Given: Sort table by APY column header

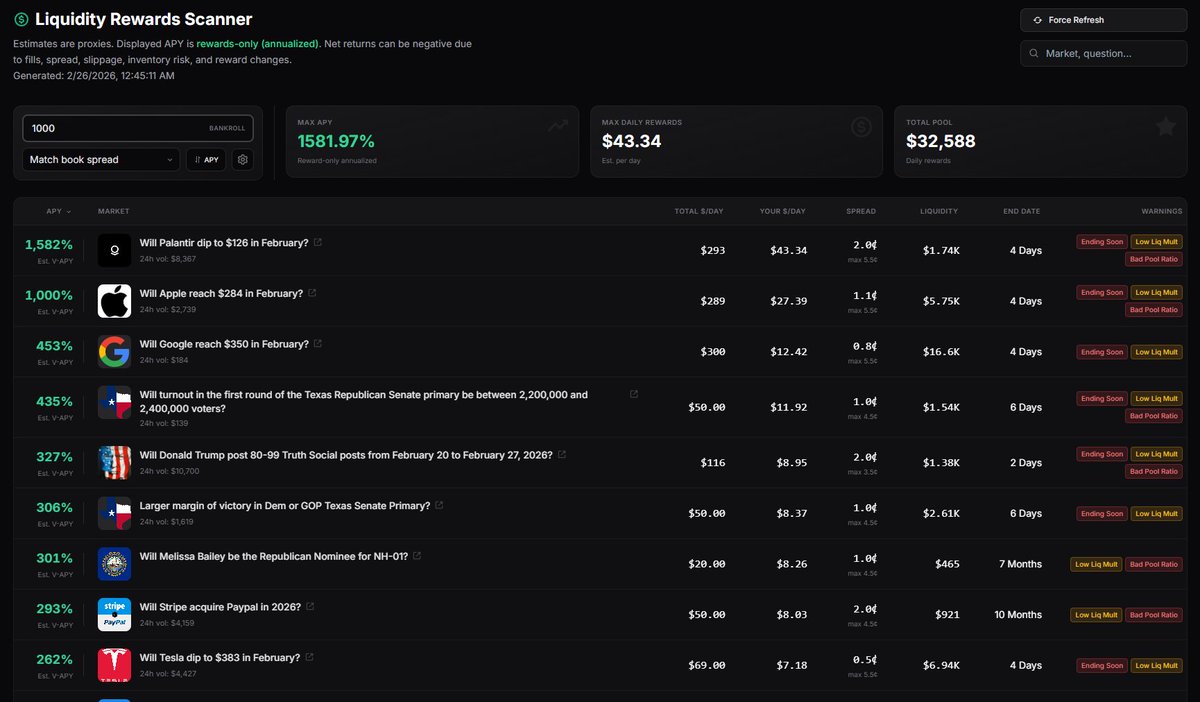Looking at the screenshot, I should [58, 211].
